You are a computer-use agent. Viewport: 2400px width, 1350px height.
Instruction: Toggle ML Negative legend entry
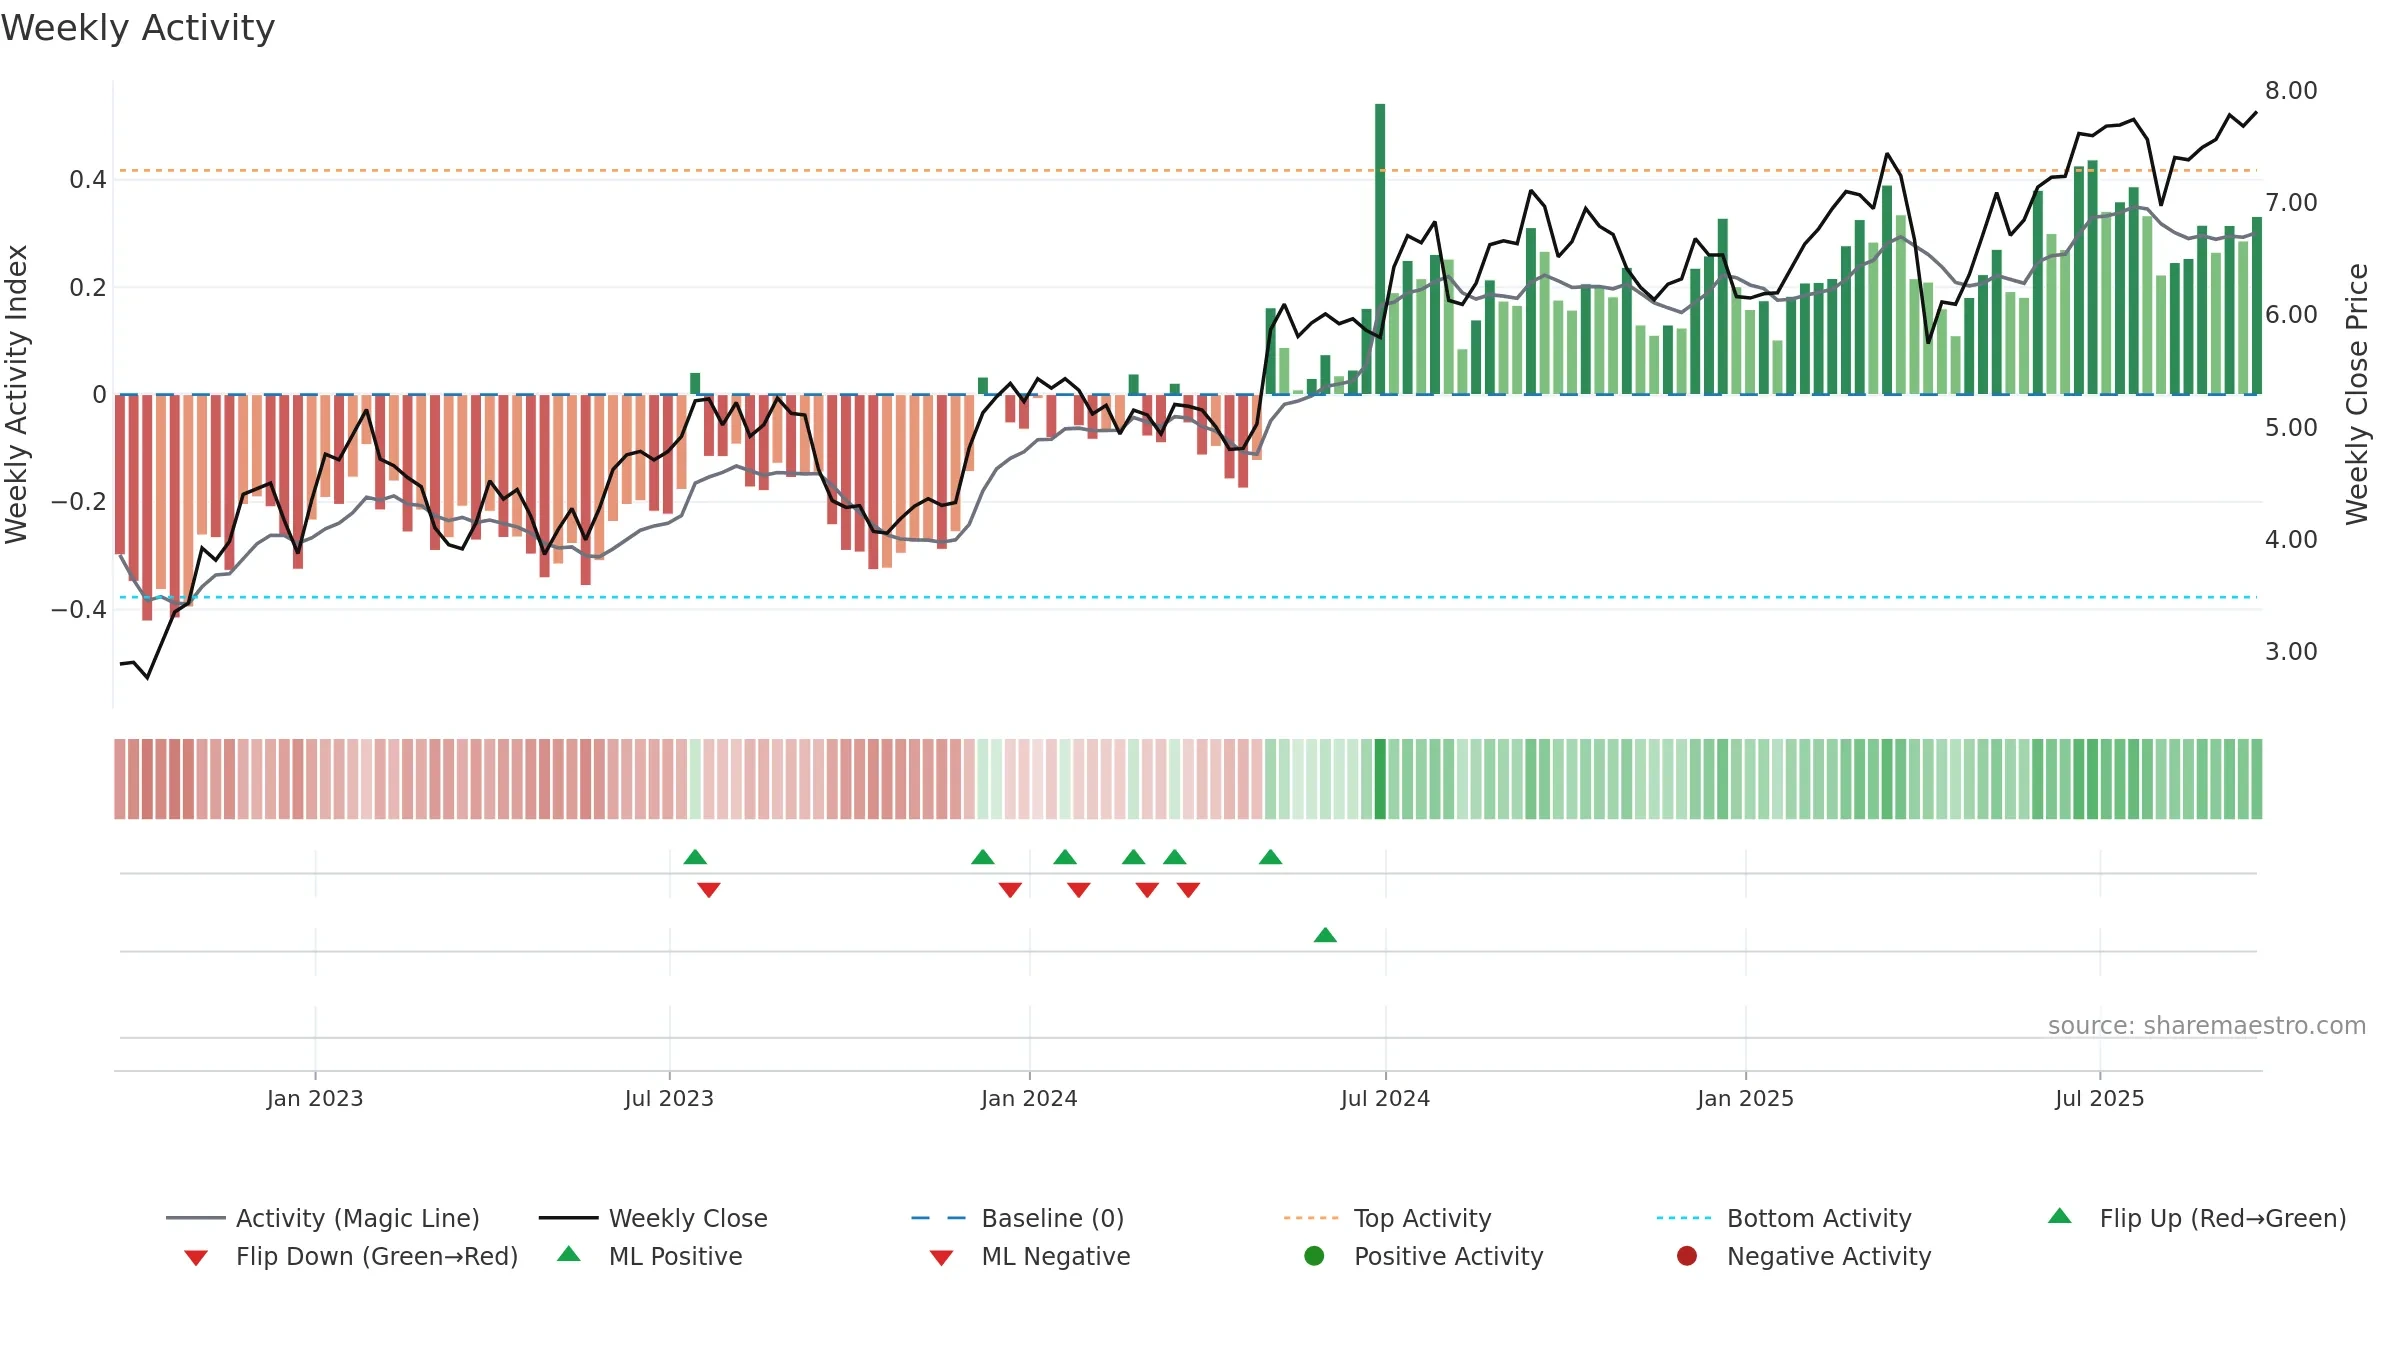tap(1030, 1256)
